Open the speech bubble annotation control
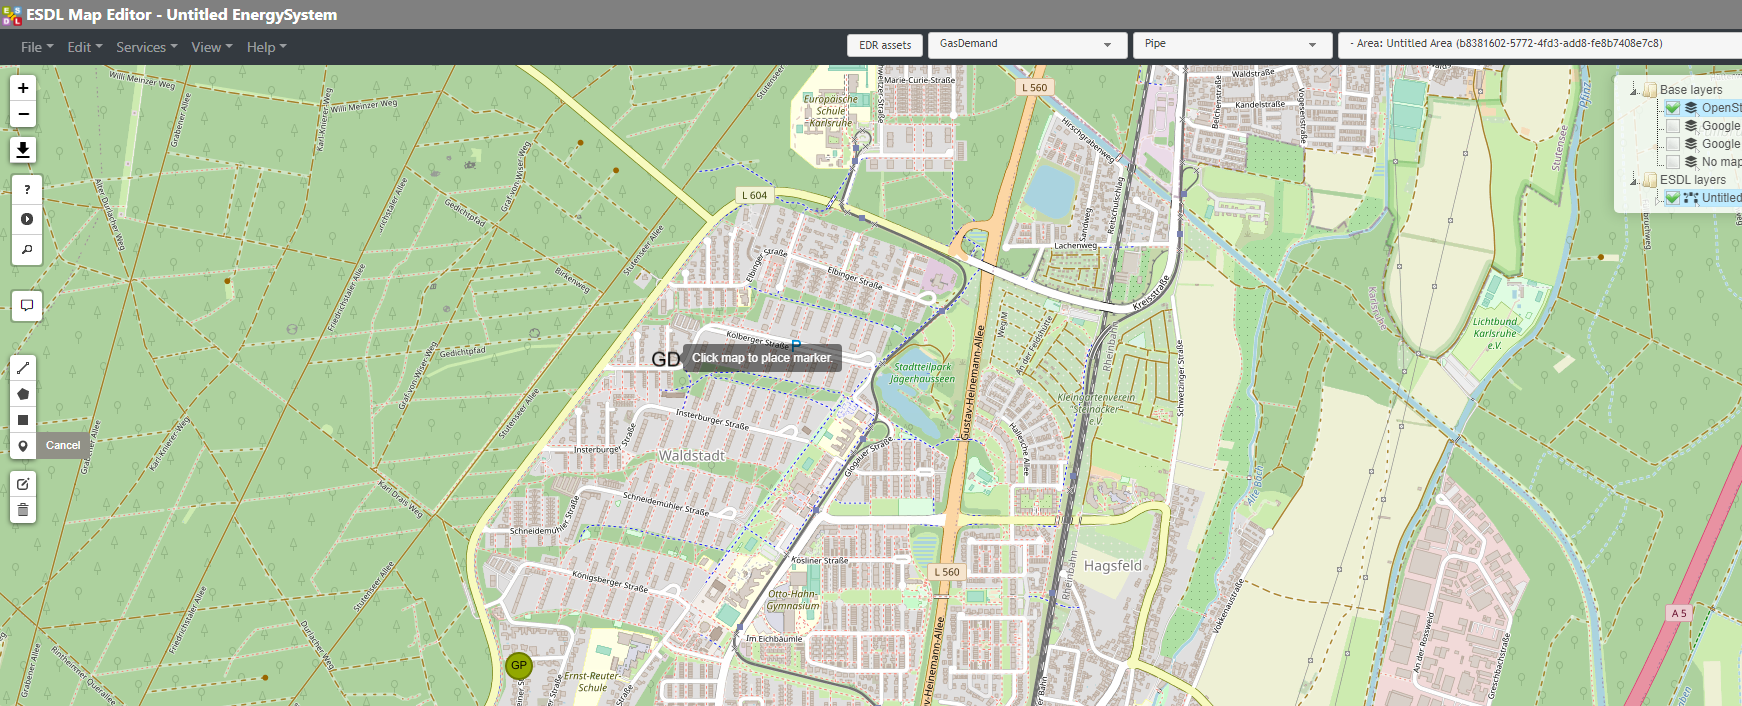 click(x=27, y=306)
